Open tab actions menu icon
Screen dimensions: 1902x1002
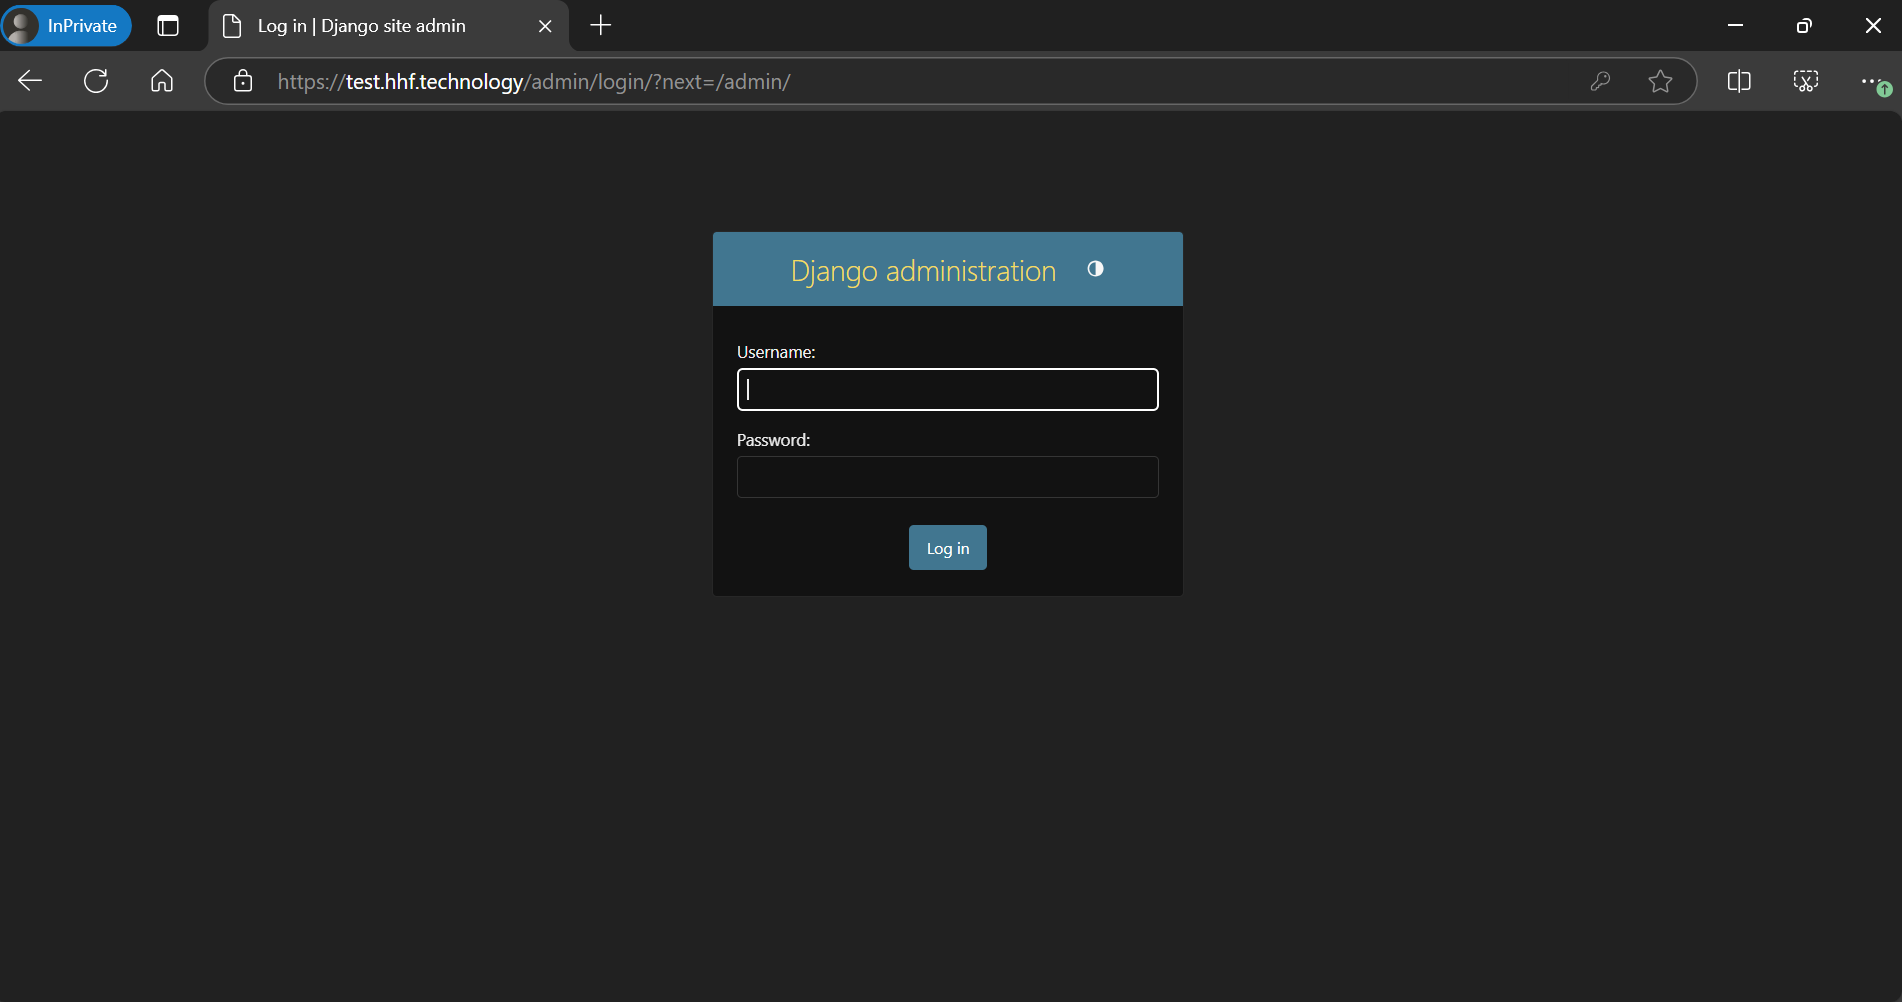(168, 26)
